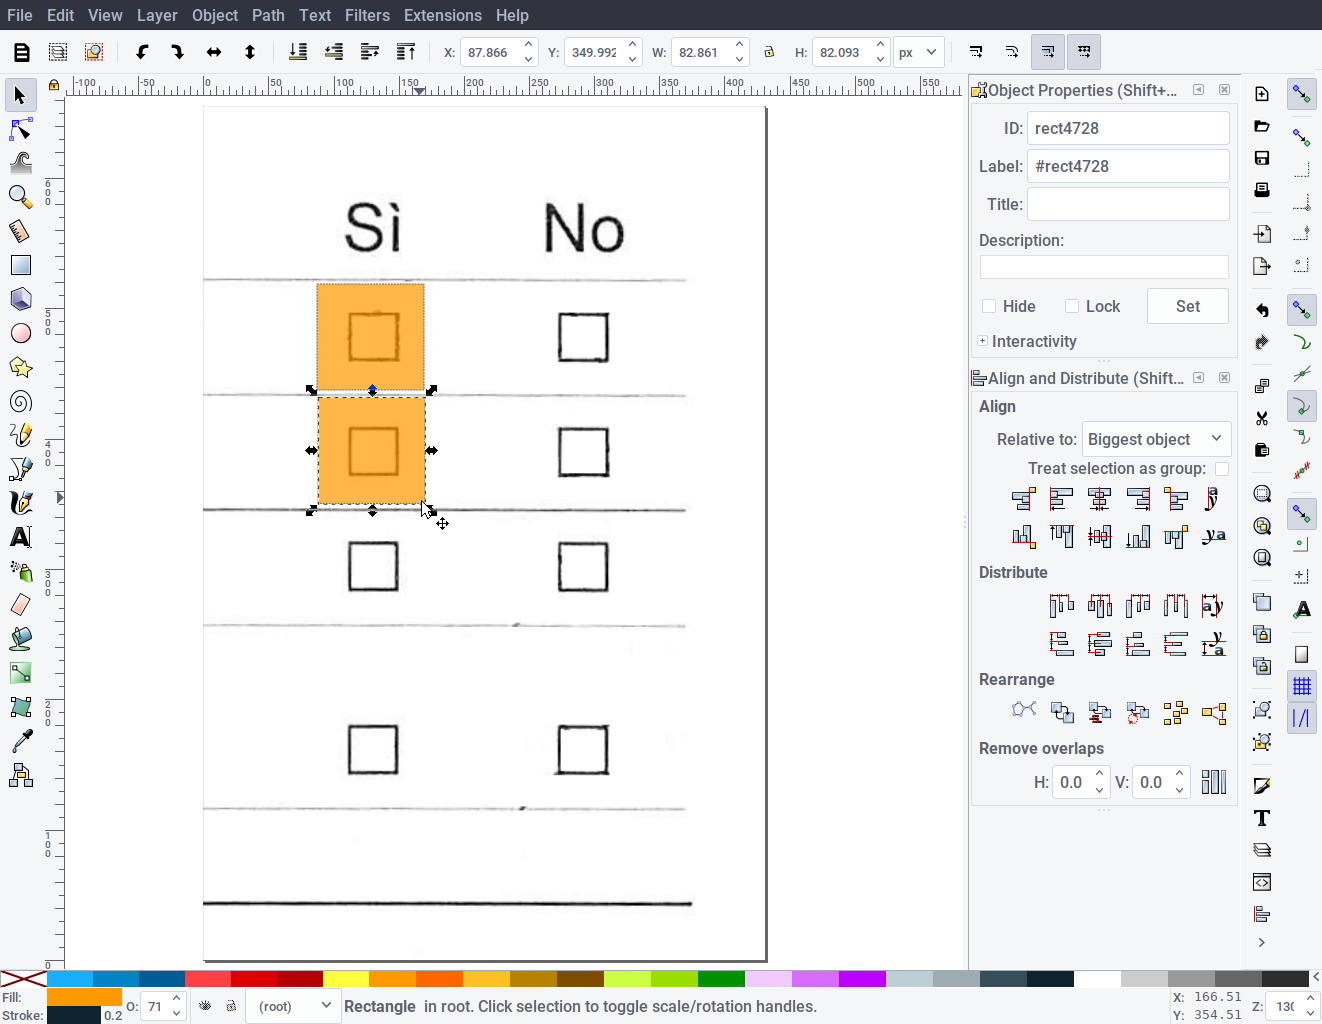Screen dimensions: 1322x1024
Task: Open the Extensions menu
Action: tap(442, 15)
